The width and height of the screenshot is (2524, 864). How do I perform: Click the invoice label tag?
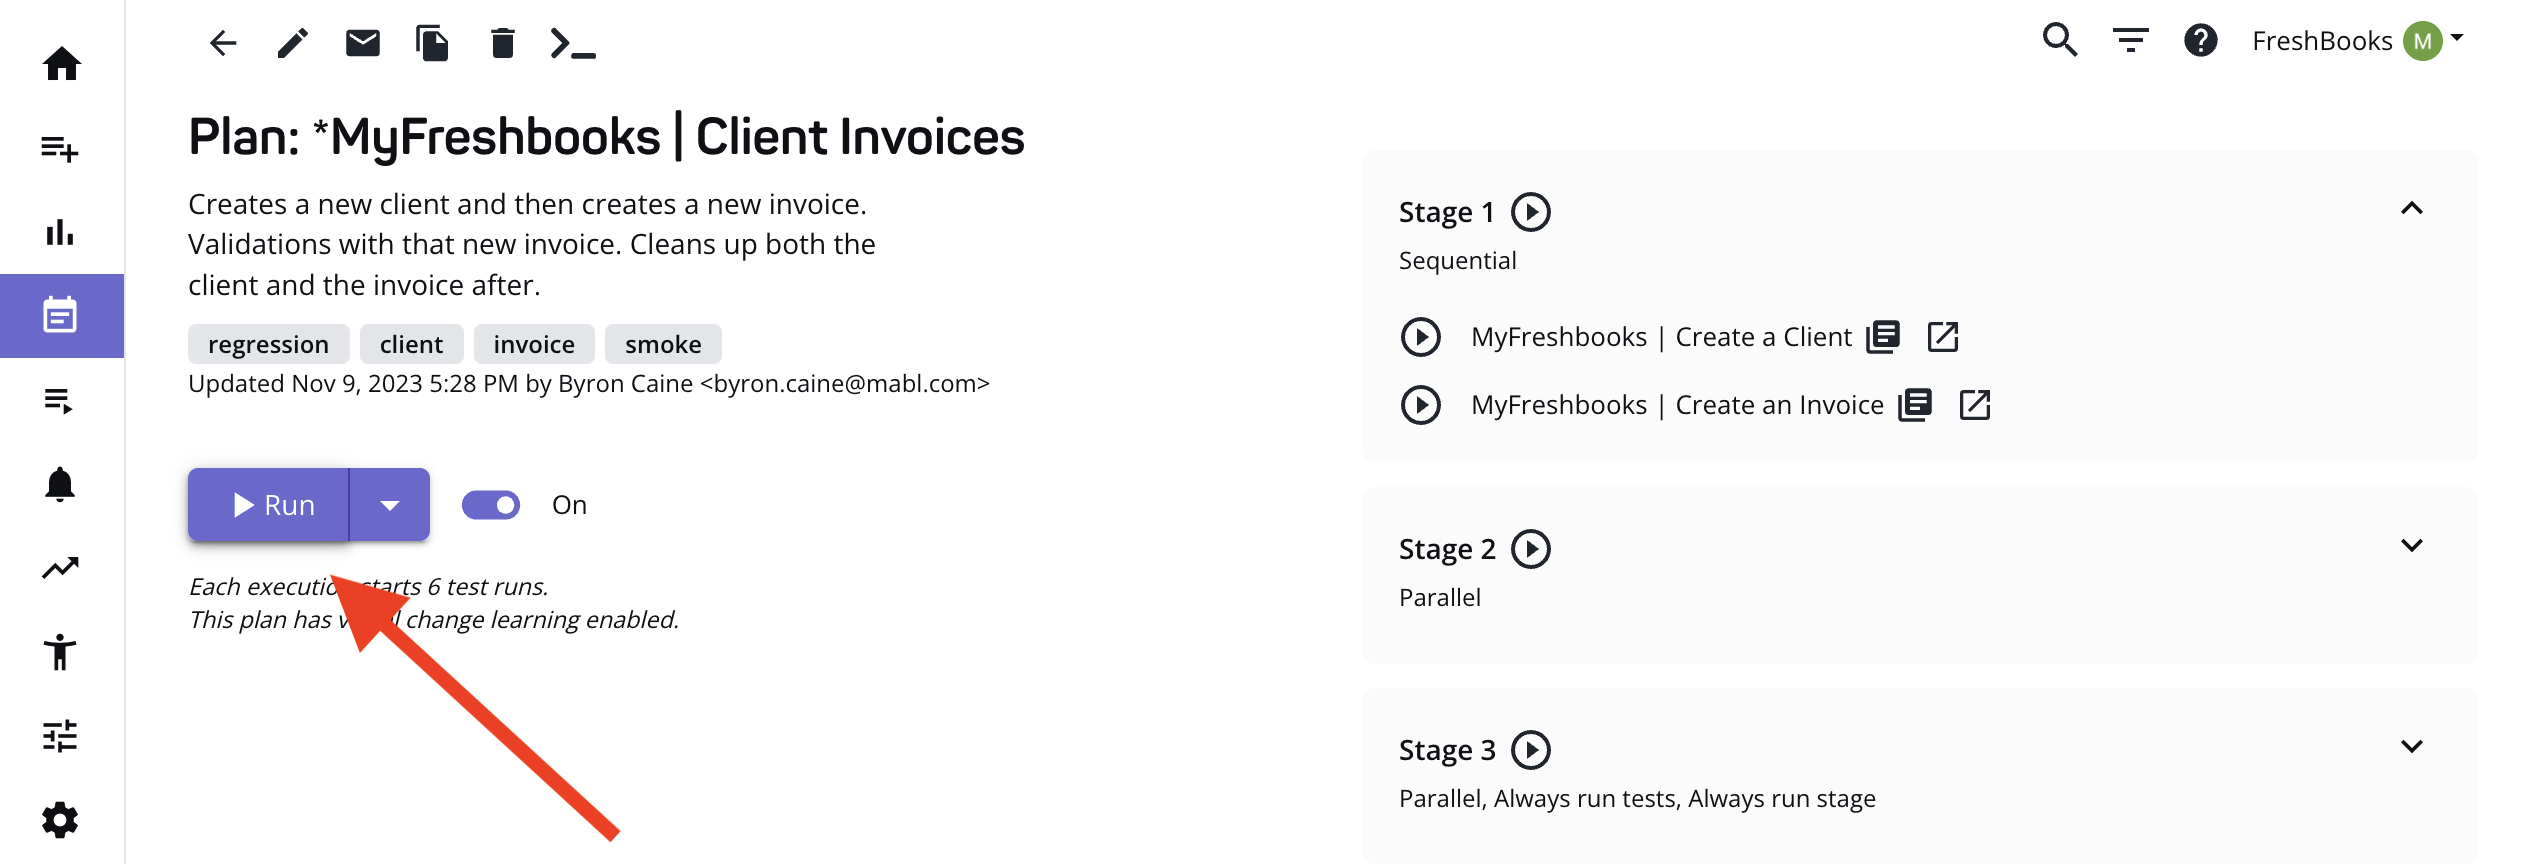(534, 344)
